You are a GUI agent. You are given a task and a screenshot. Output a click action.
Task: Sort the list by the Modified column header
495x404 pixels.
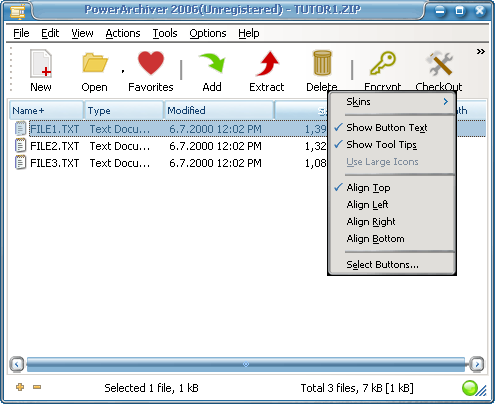pyautogui.click(x=219, y=110)
